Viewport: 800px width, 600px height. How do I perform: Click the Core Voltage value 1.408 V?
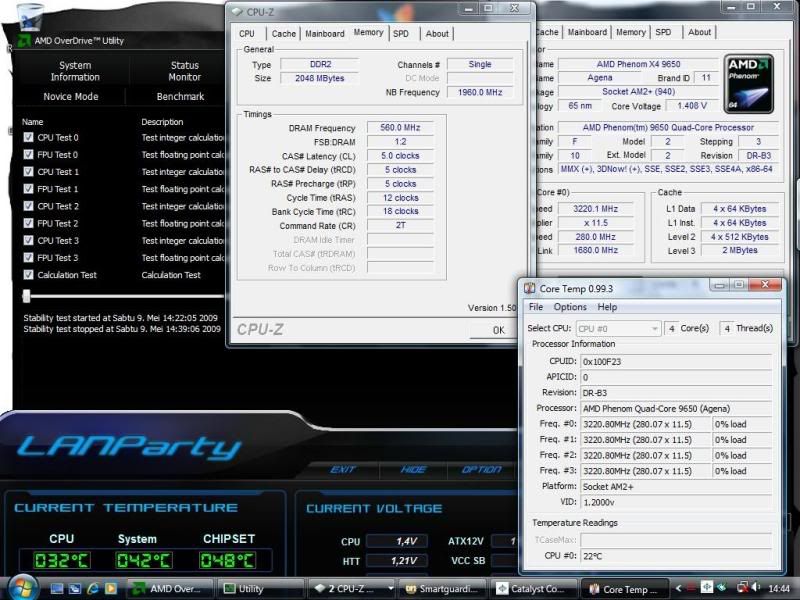click(692, 106)
